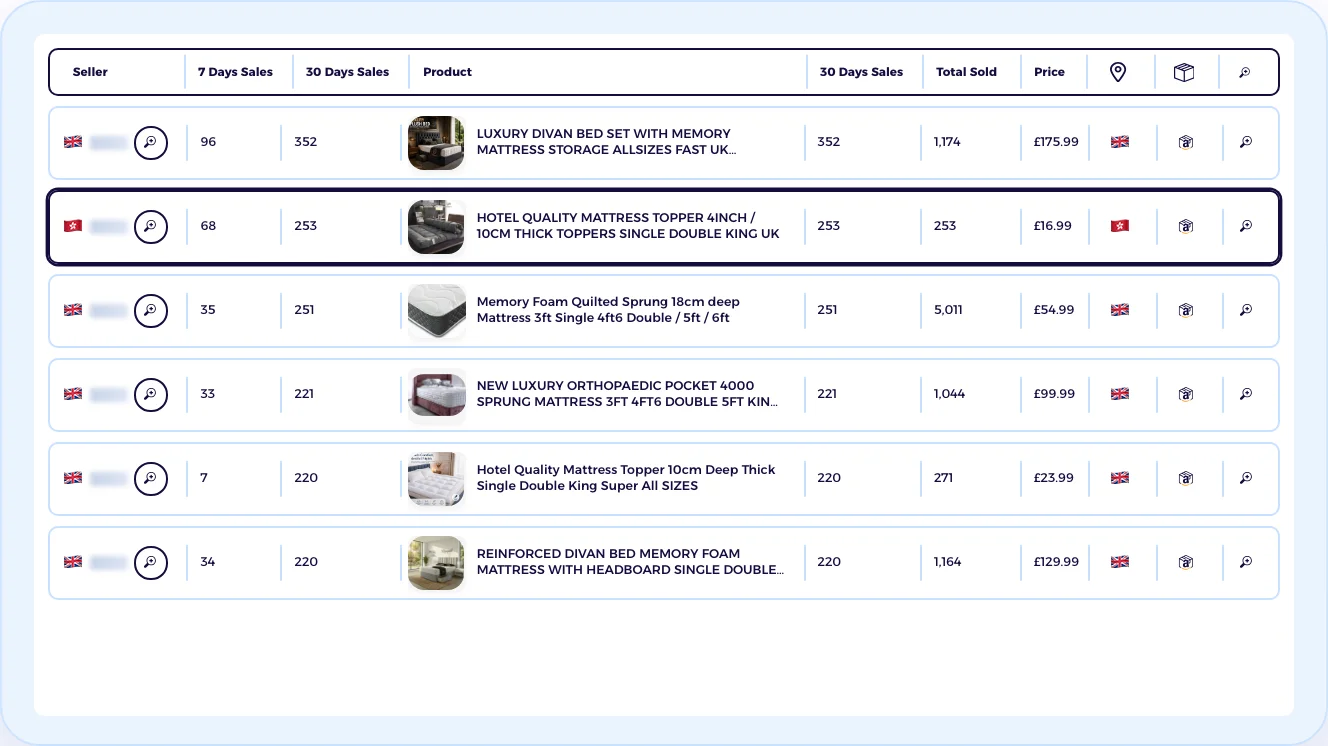1328x746 pixels.
Task: Click the shipping box icon in the £175.99 row
Action: tap(1186, 142)
